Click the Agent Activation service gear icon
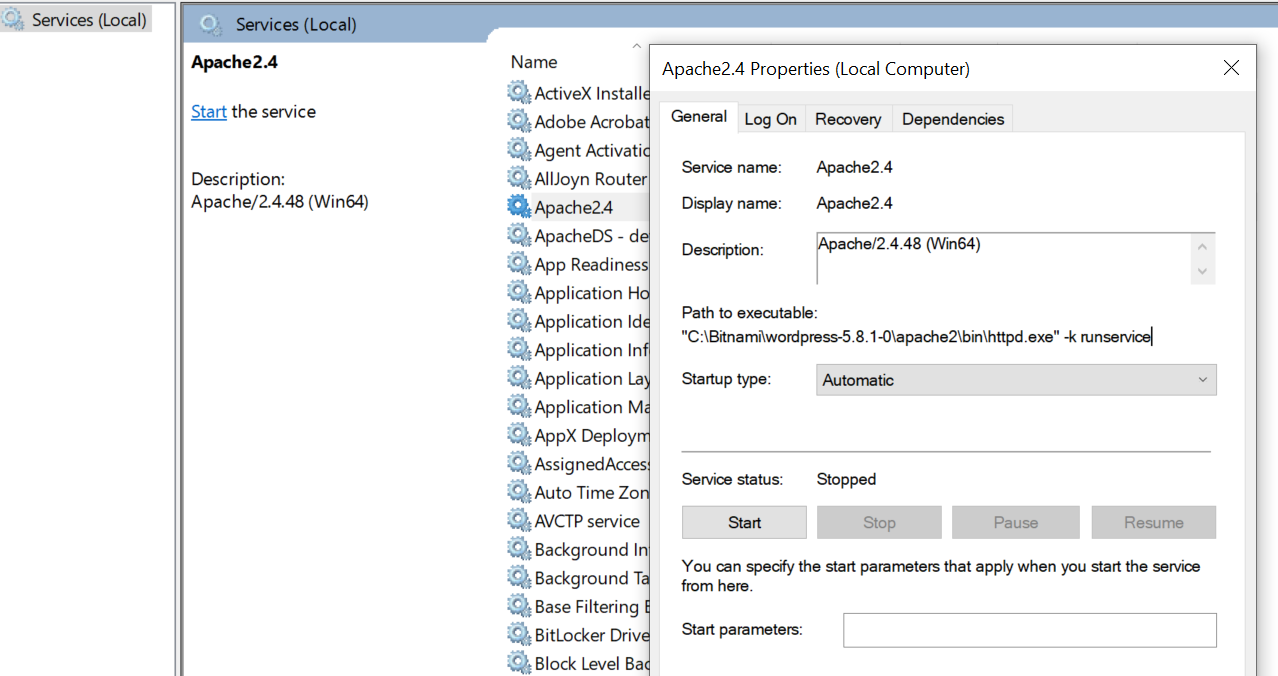This screenshot has height=676, width=1278. tap(519, 150)
